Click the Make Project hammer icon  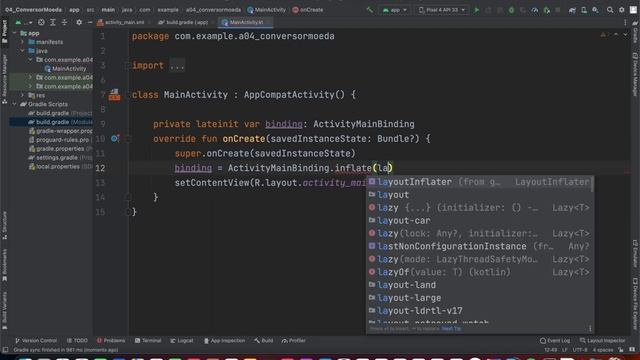369,10
